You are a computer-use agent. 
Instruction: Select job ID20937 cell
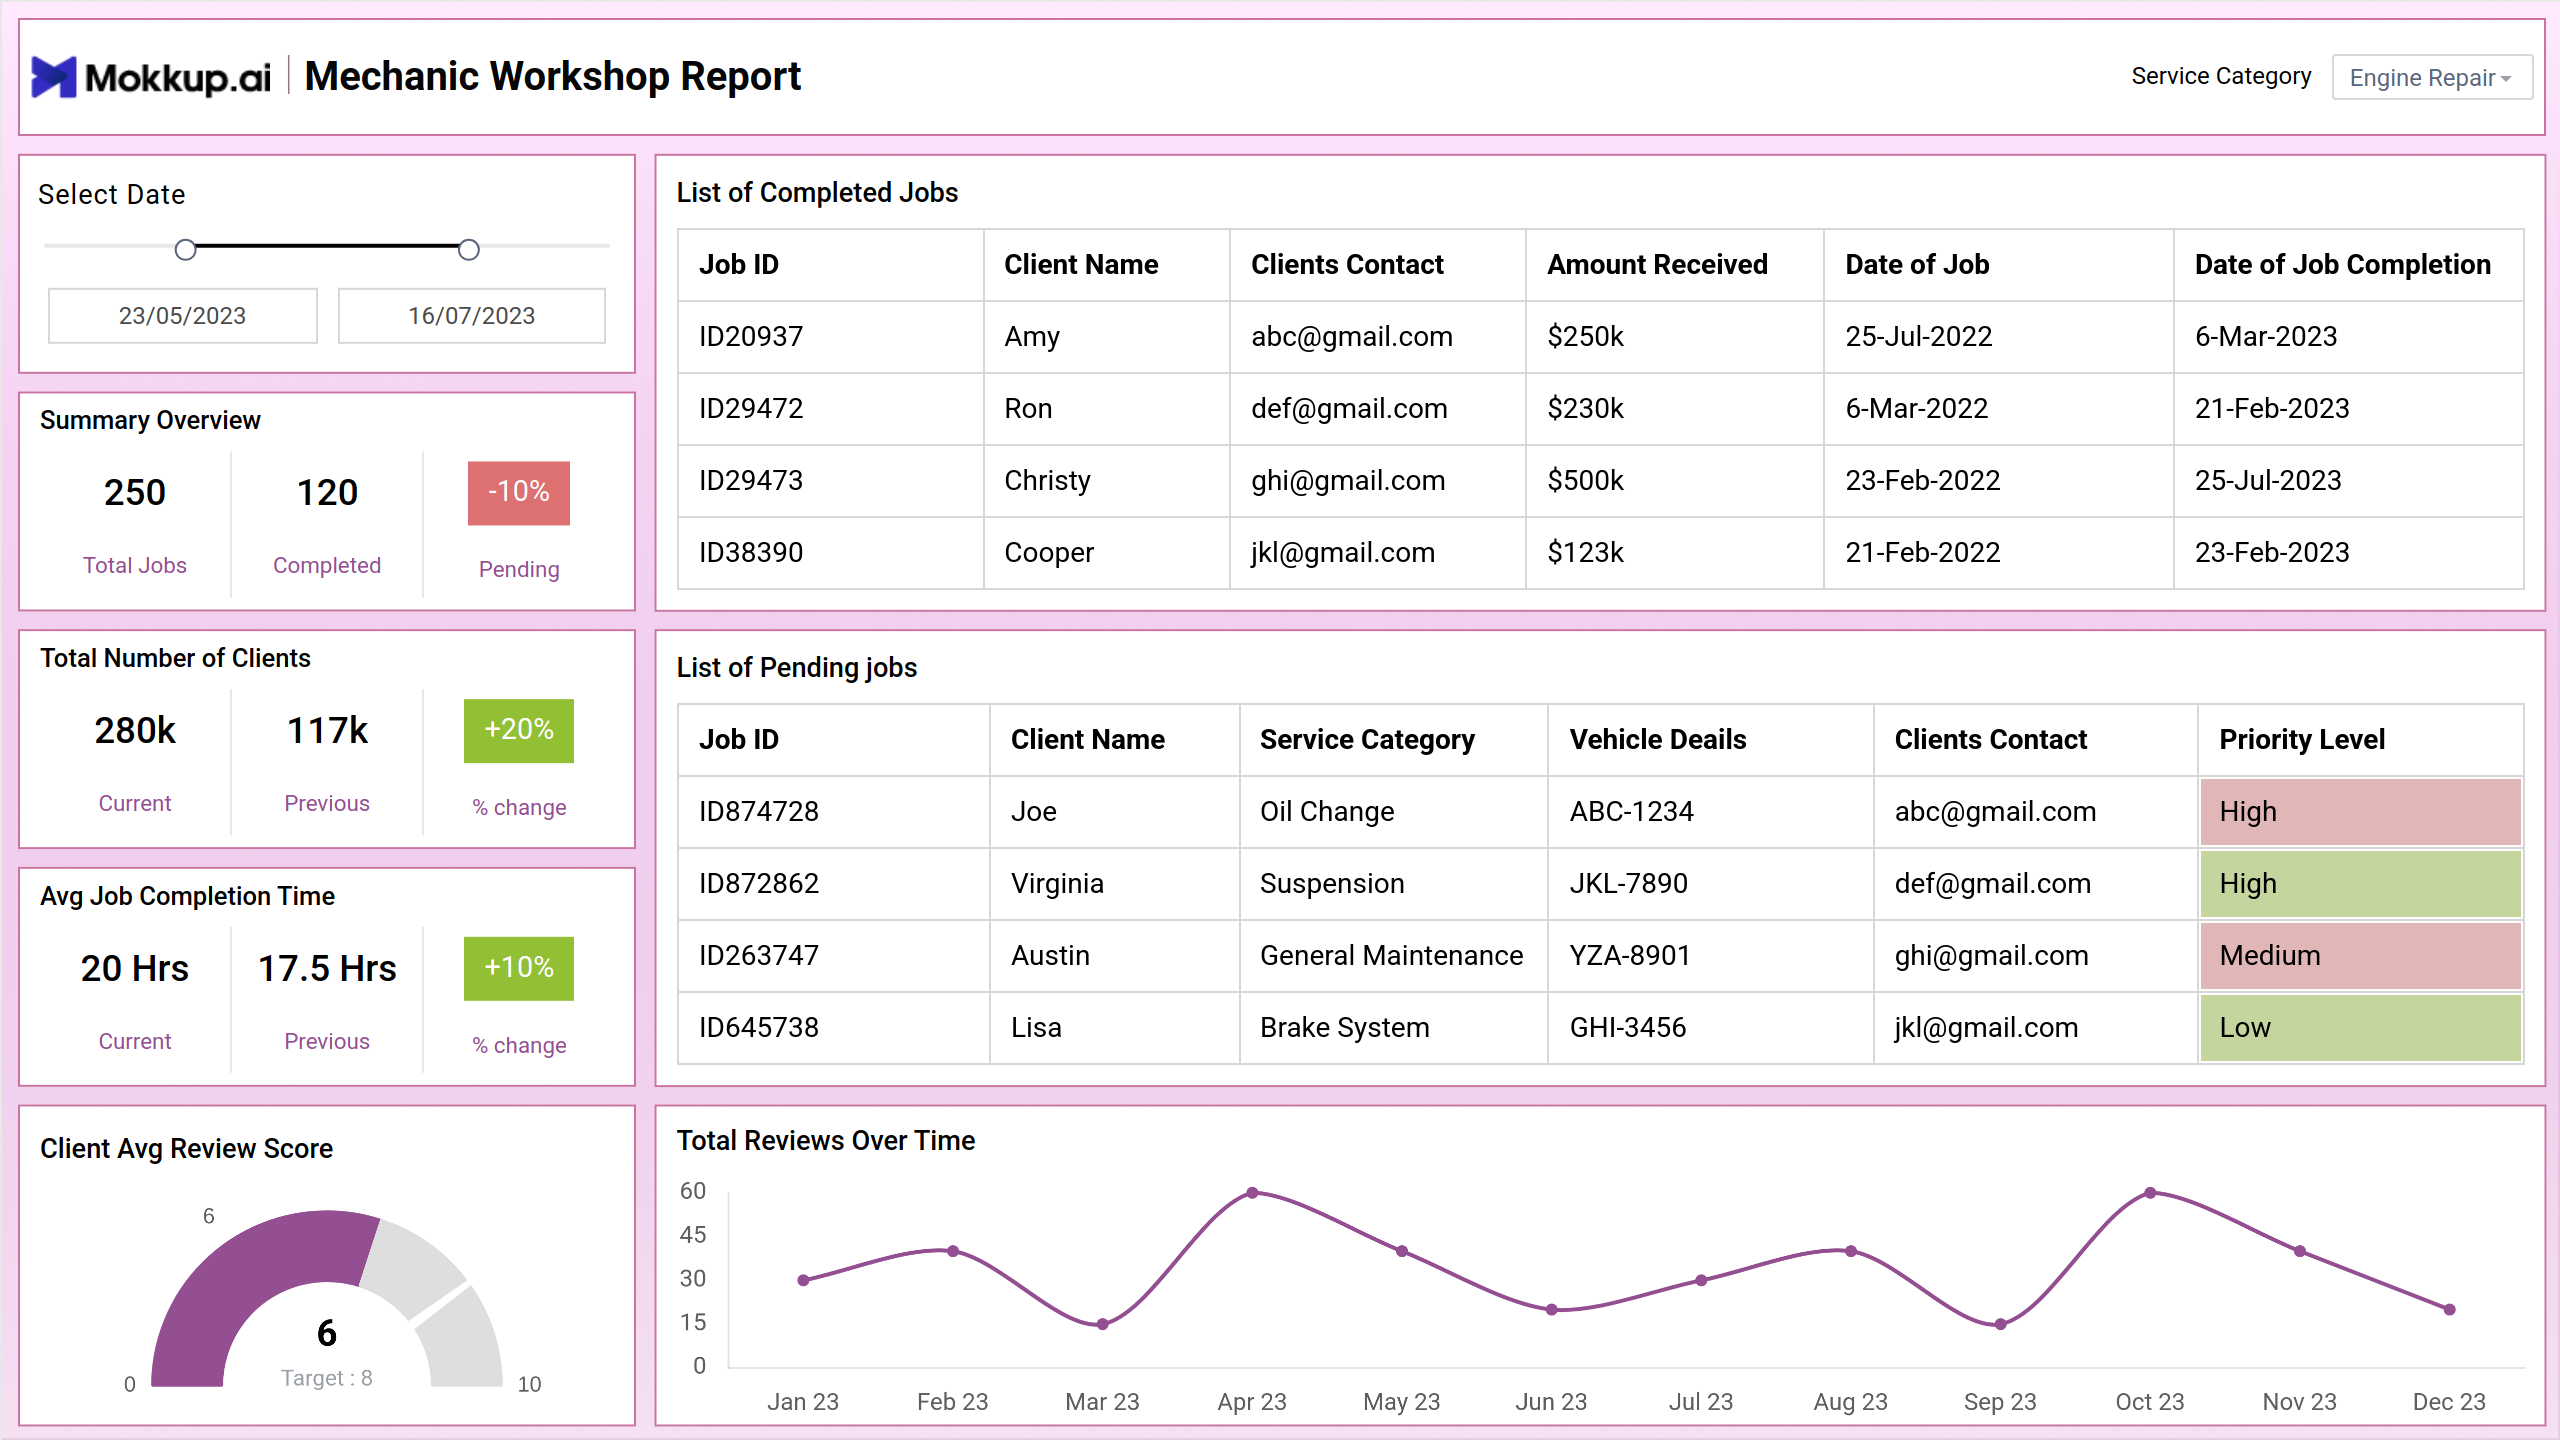[x=830, y=337]
